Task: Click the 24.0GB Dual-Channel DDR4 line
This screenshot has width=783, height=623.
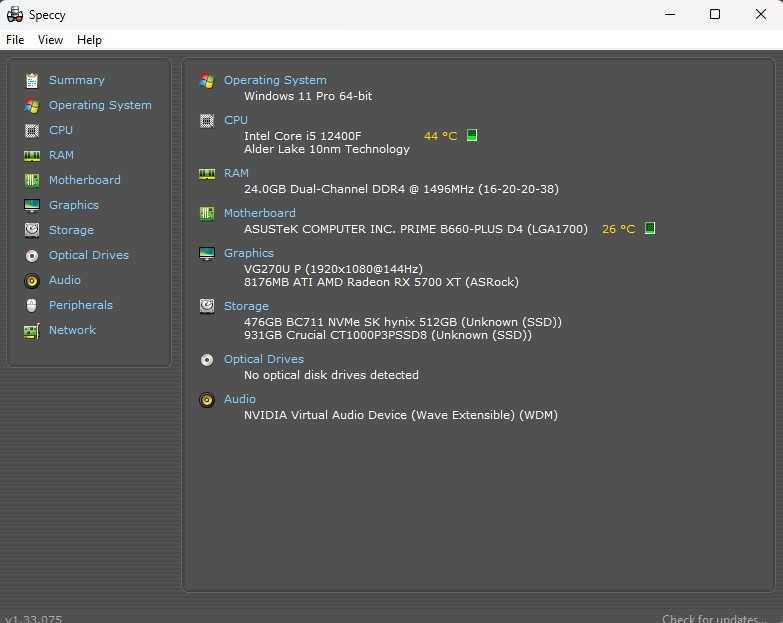Action: (401, 189)
